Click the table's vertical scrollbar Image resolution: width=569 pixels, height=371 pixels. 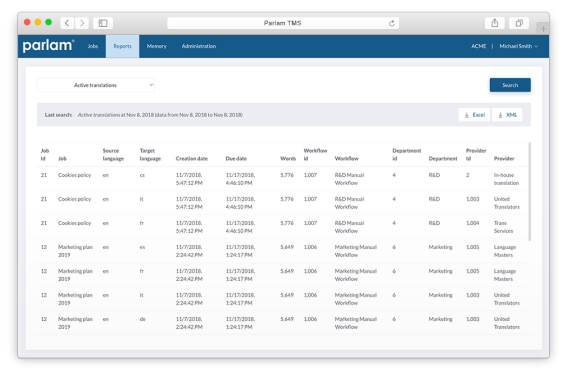coord(529,192)
